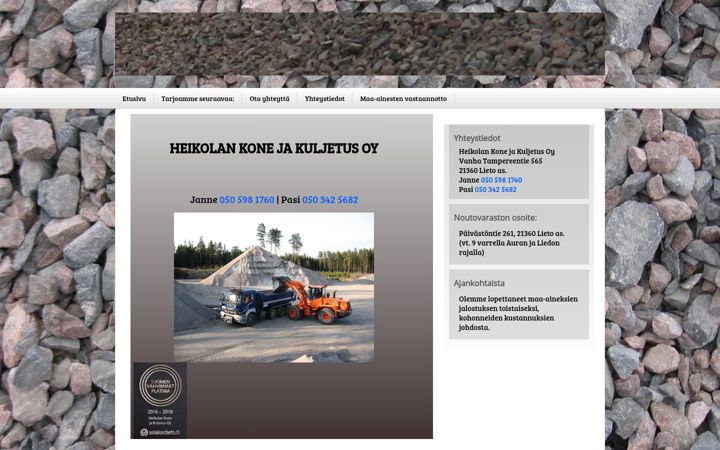
Task: Select the Ajankohtaista sidebar heading
Action: click(x=479, y=283)
